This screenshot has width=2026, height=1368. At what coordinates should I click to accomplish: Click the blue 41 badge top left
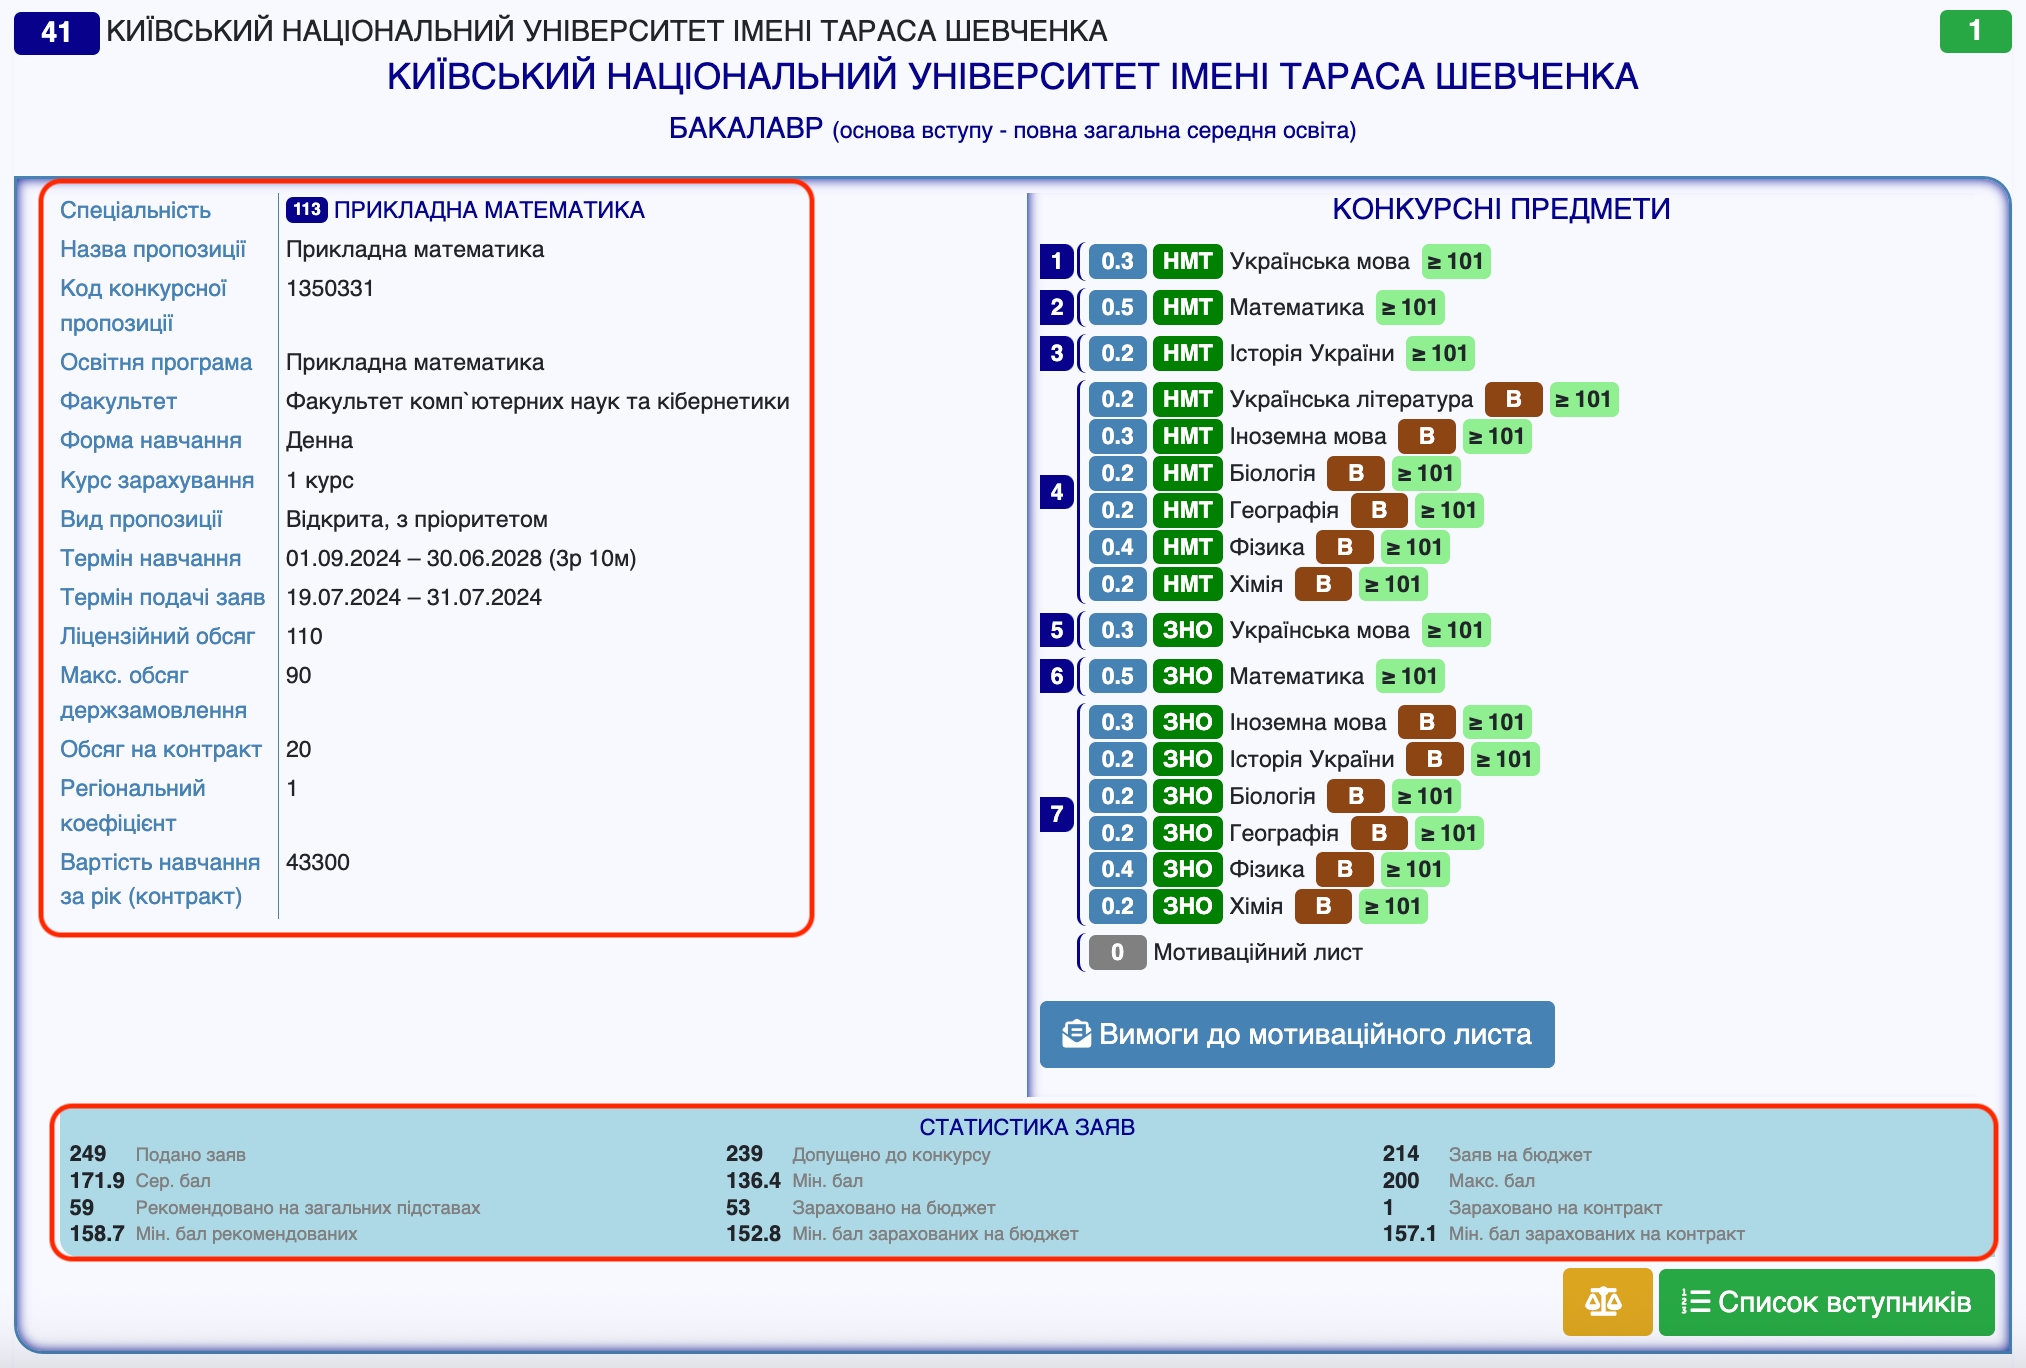[x=56, y=32]
